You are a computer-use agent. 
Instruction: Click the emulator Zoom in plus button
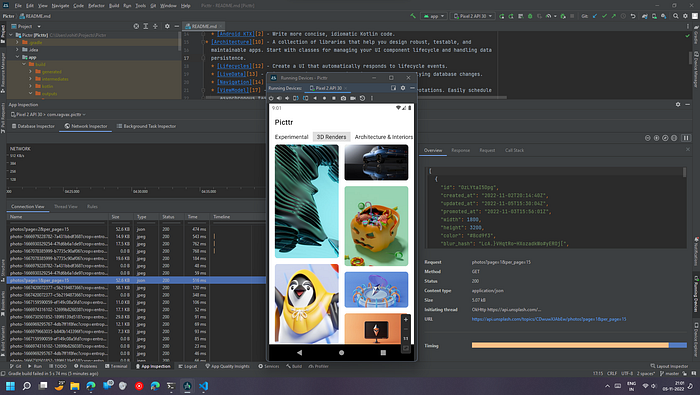click(406, 320)
